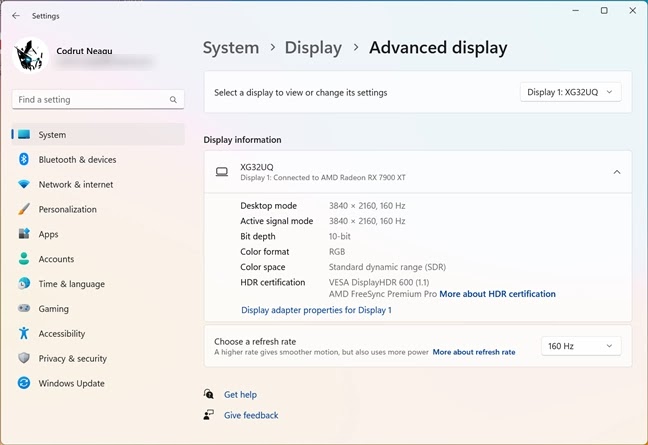
Task: Open the 160 Hz refresh rate dropdown
Action: tap(581, 346)
